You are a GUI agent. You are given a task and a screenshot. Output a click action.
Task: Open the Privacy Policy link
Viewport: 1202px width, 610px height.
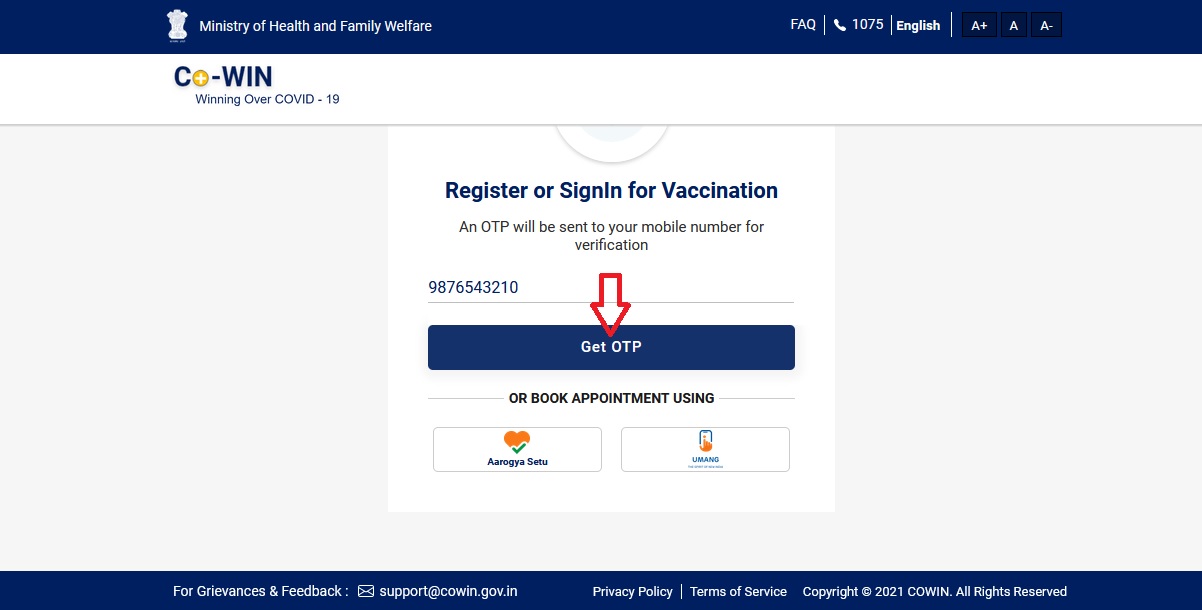632,591
